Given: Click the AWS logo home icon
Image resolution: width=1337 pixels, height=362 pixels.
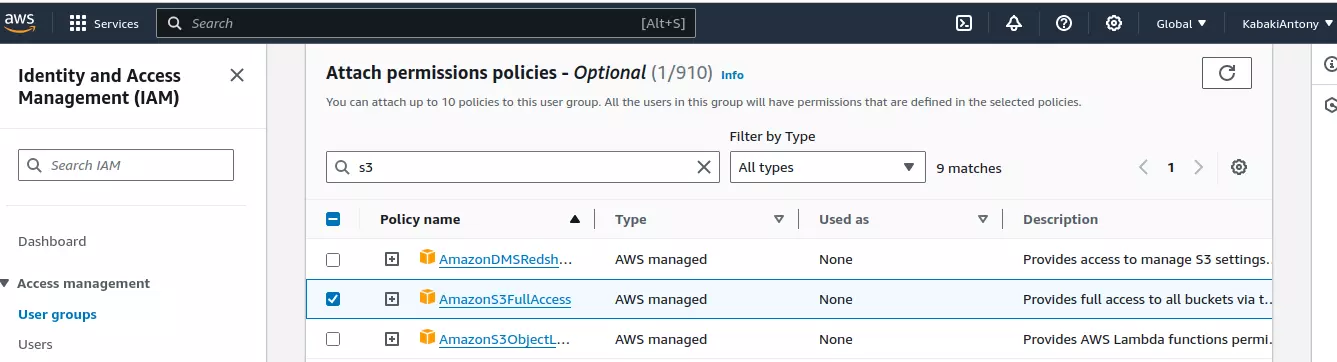Looking at the screenshot, I should pyautogui.click(x=20, y=23).
